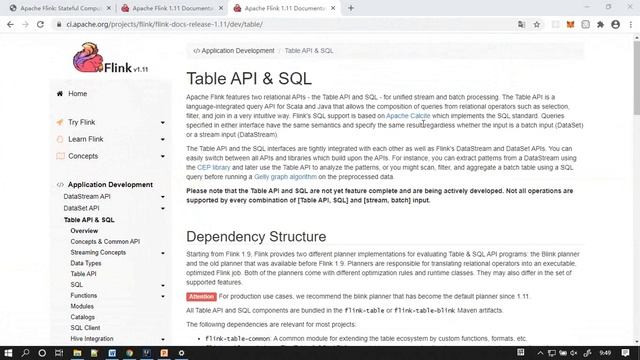Click the Learn Flink icon

(60, 139)
